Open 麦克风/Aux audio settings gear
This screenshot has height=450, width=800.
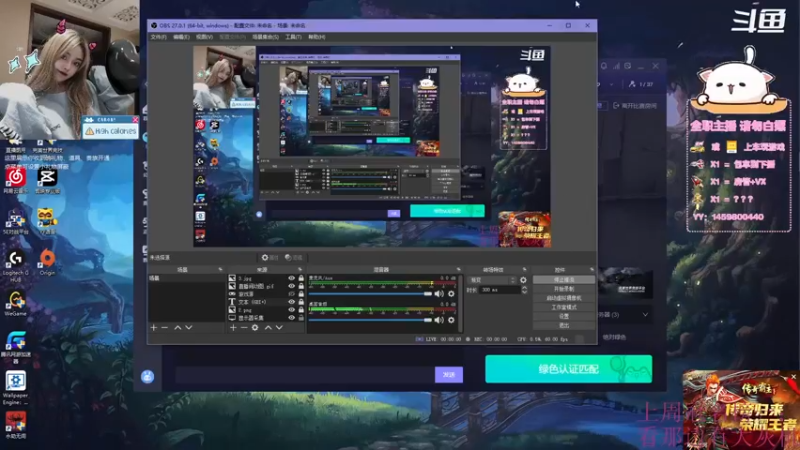click(451, 294)
